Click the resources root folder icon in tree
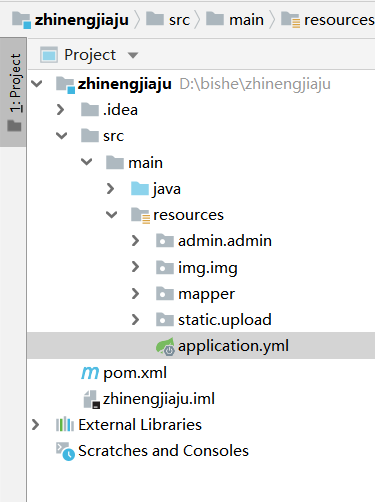This screenshot has width=375, height=502. [x=140, y=215]
